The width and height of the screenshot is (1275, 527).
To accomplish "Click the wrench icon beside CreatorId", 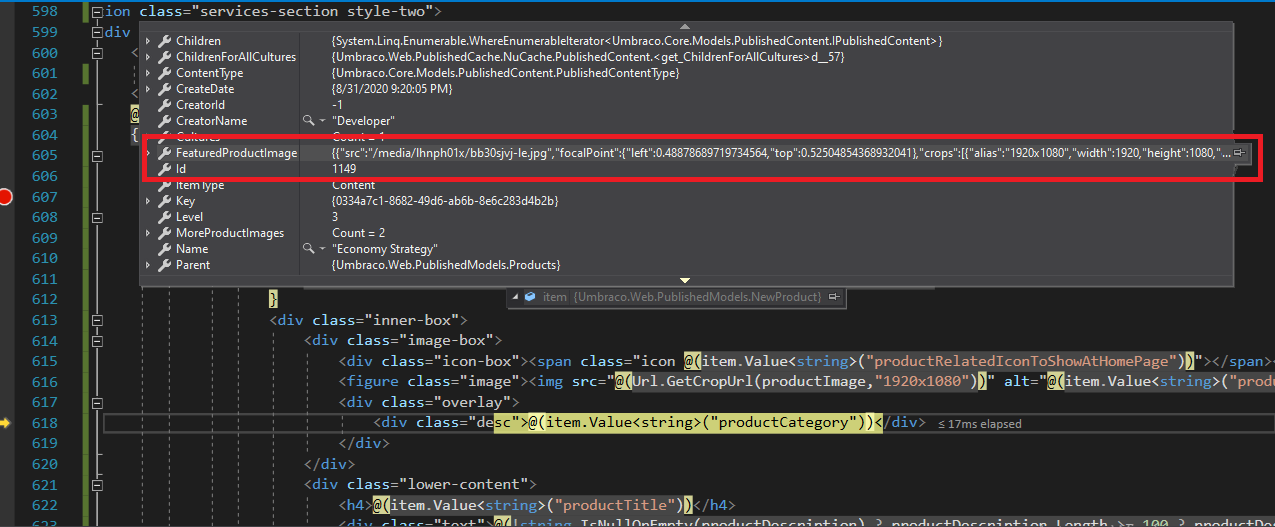I will 164,105.
